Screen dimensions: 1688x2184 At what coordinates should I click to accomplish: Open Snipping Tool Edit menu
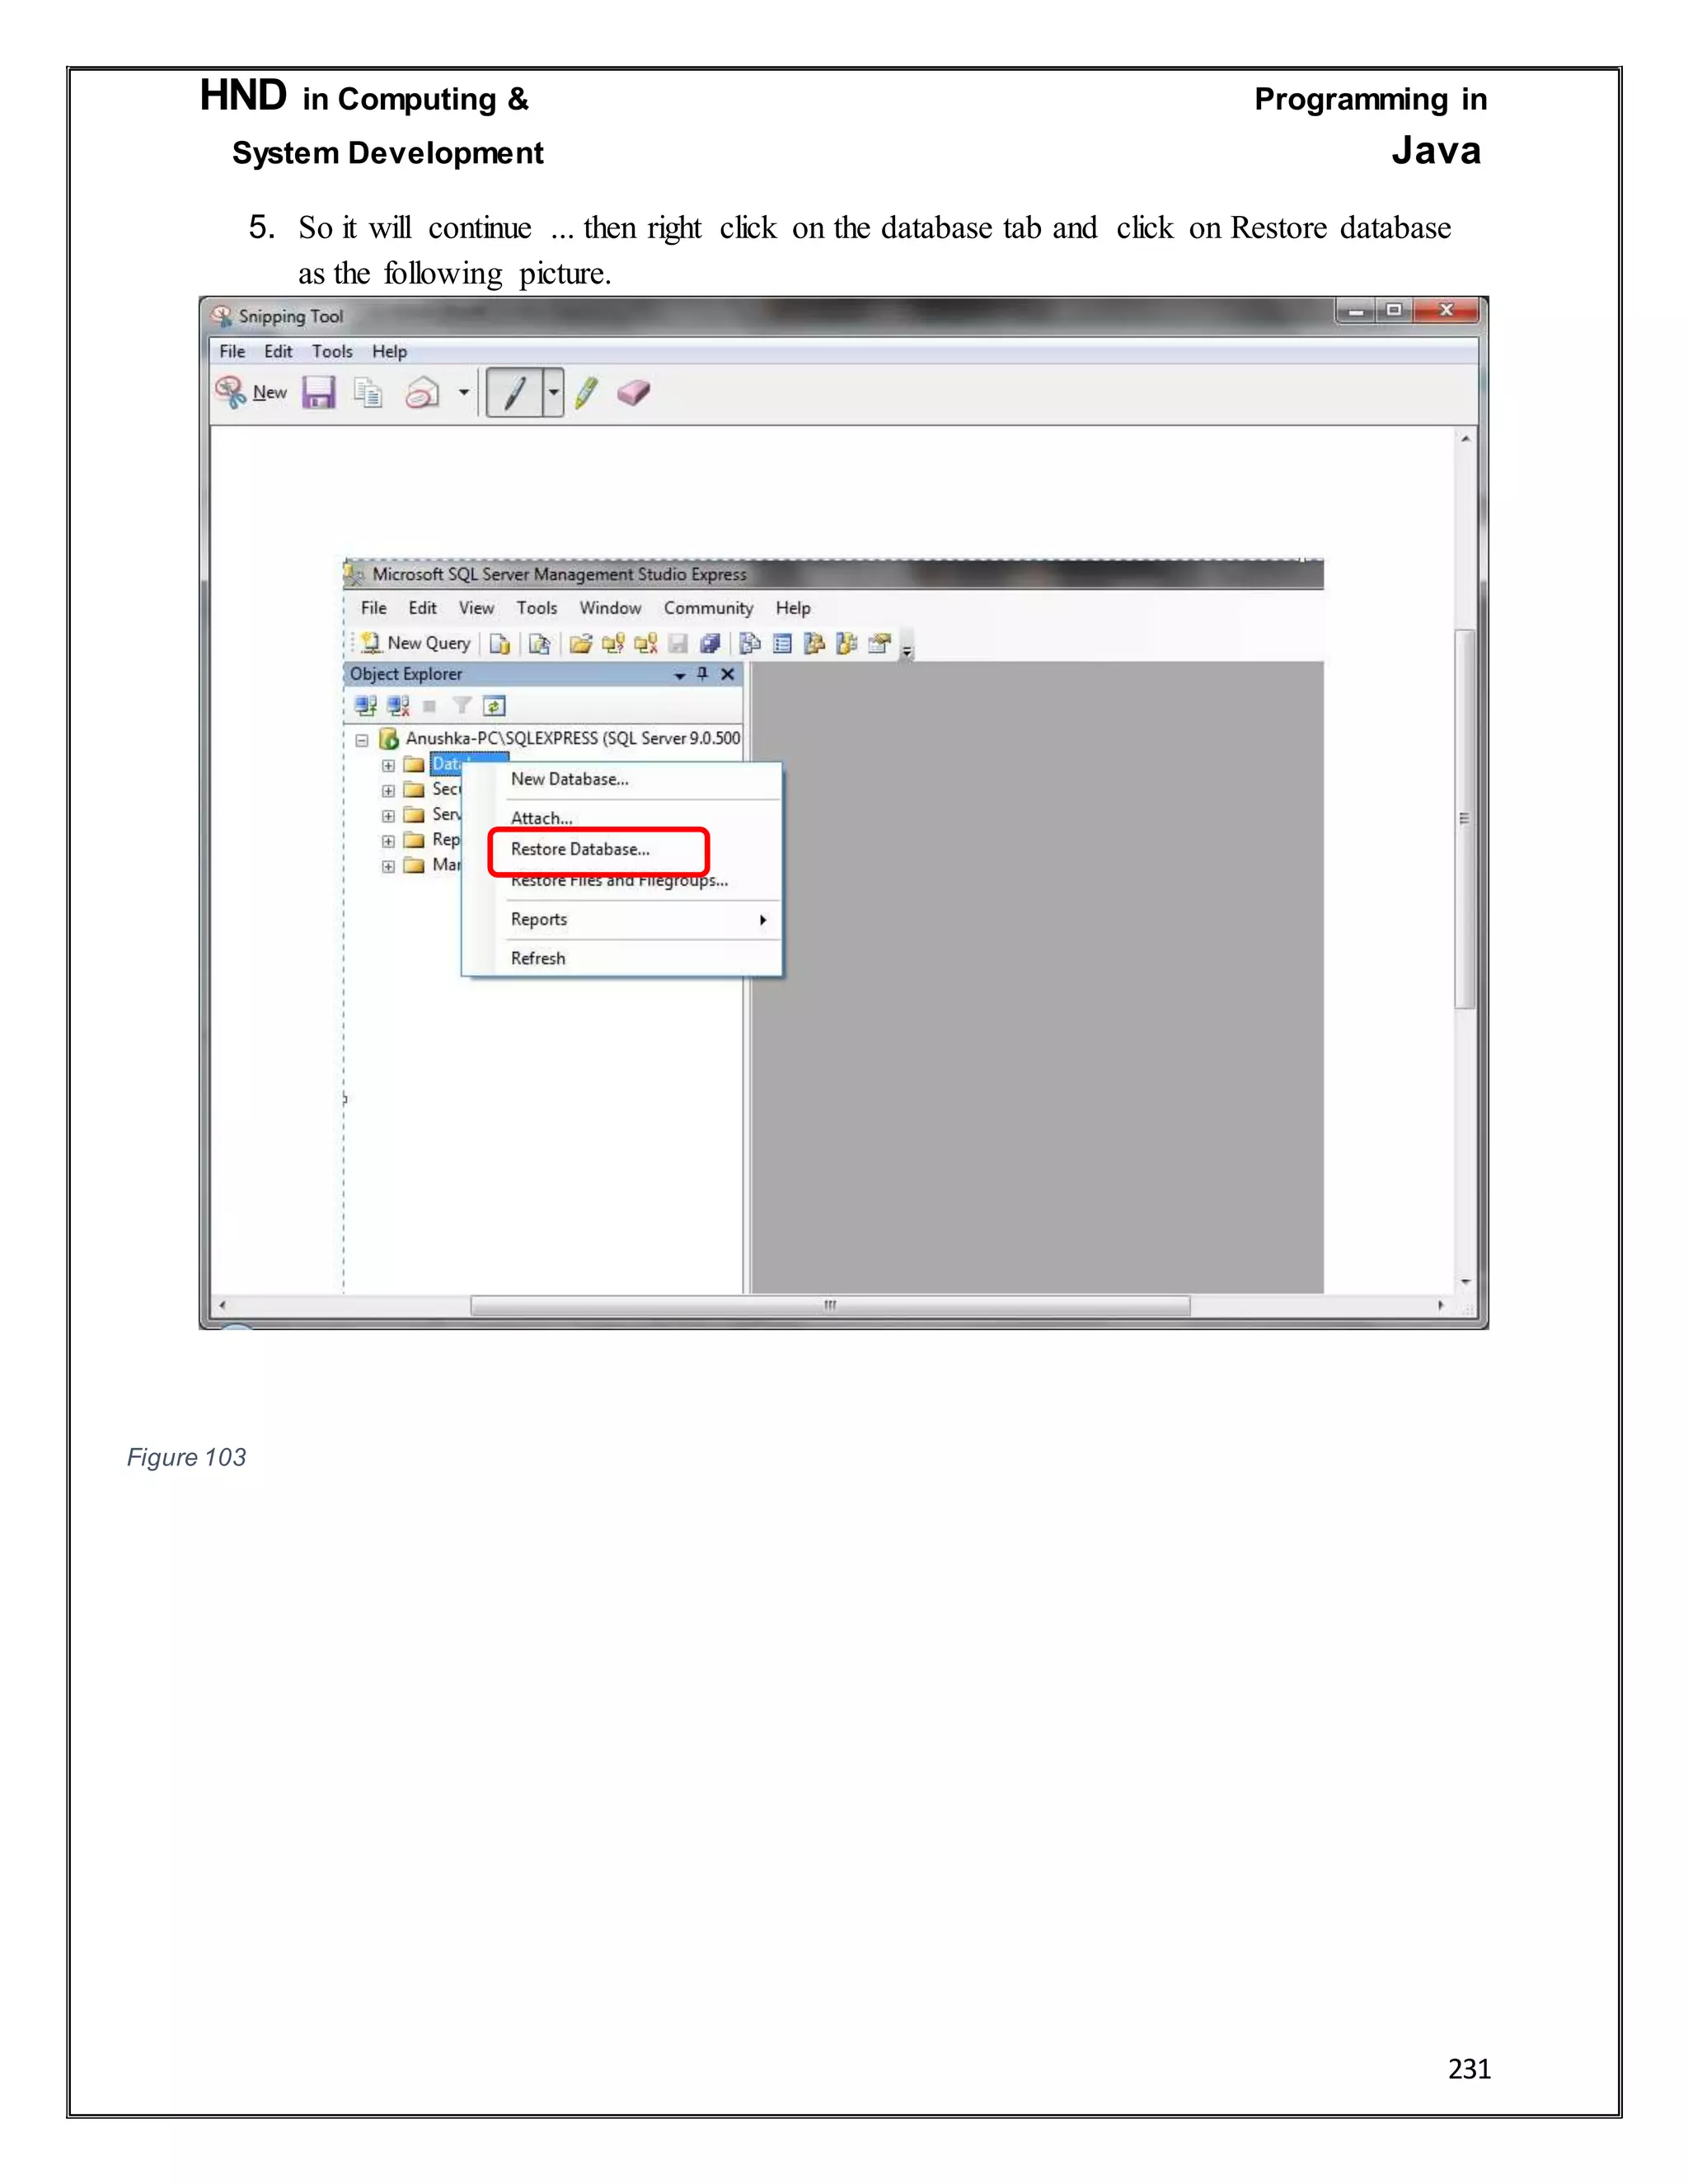click(x=278, y=351)
